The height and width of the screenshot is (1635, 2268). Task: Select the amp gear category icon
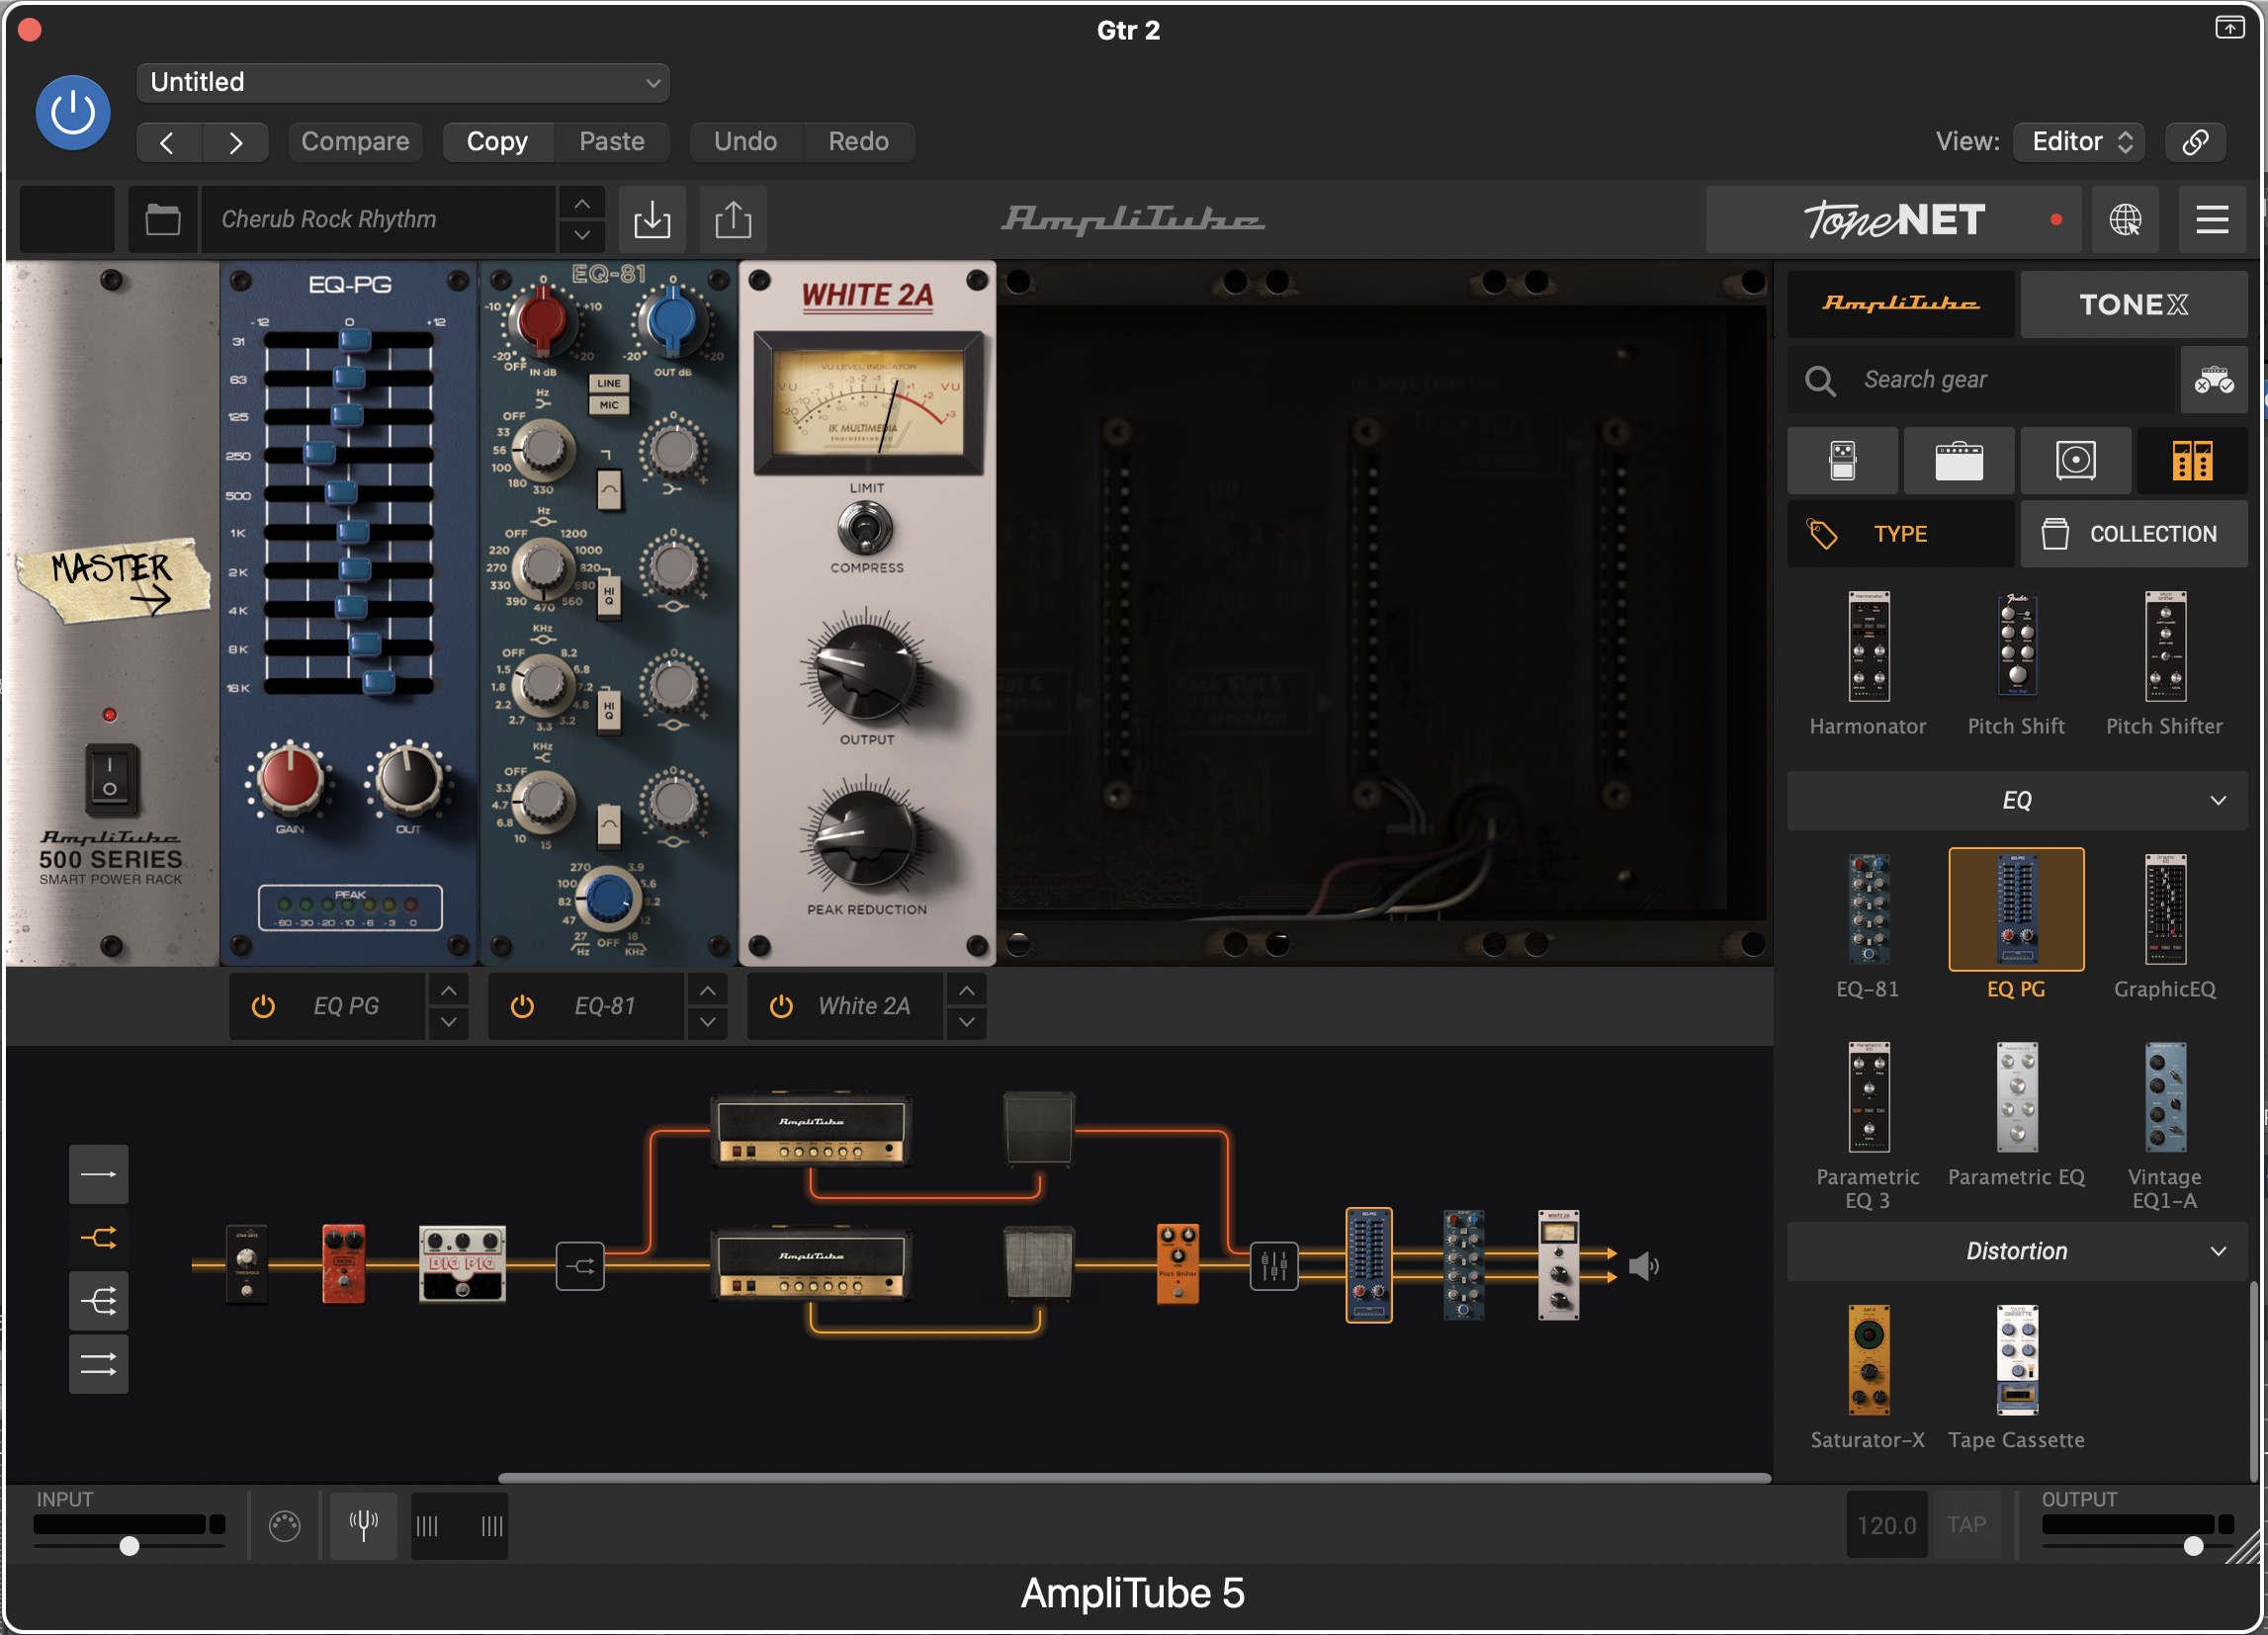(x=1958, y=461)
